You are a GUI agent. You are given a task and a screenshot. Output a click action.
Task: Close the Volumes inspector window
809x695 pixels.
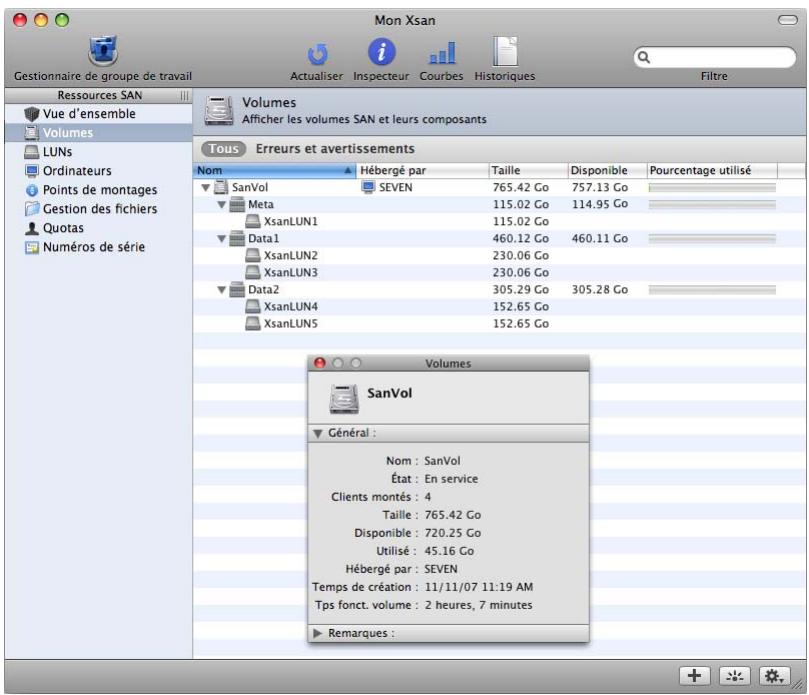pyautogui.click(x=320, y=364)
